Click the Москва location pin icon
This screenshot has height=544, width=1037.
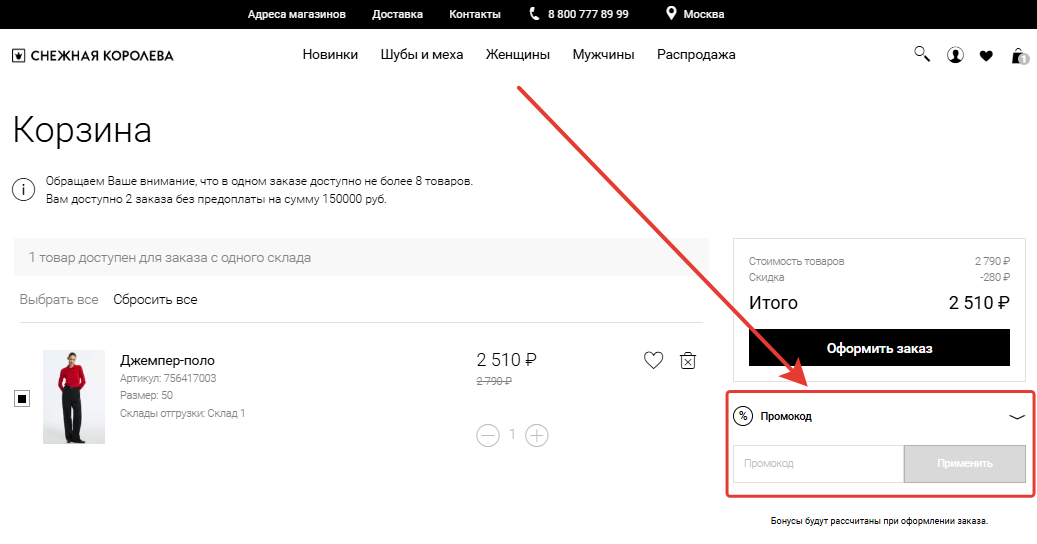coord(671,13)
